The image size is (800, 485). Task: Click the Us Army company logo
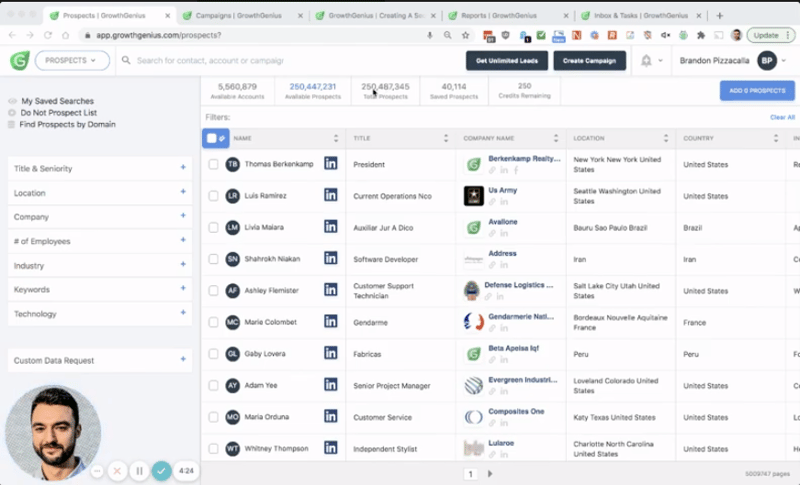(x=473, y=196)
